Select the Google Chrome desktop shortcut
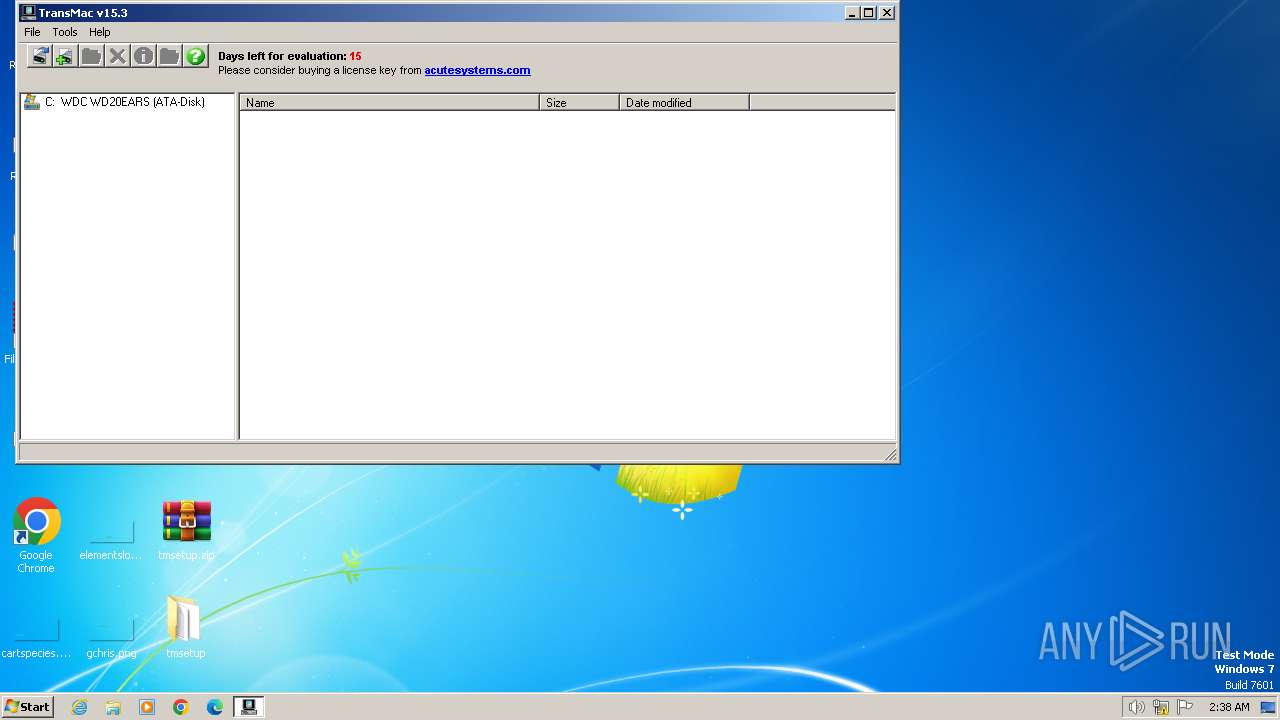 36,536
